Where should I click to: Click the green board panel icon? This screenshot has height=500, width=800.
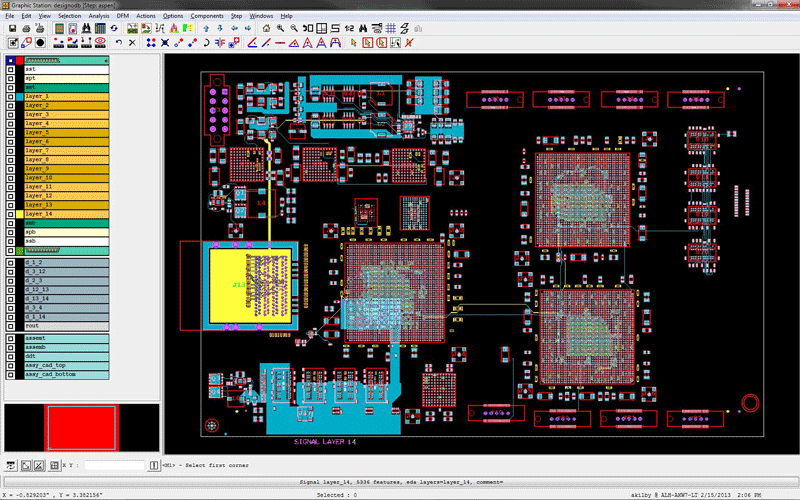coord(59,29)
